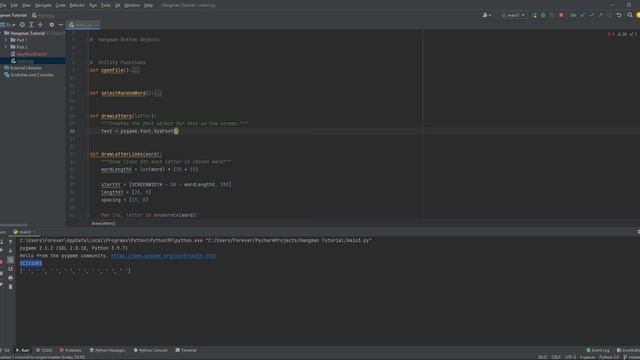This screenshot has height=360, width=640.
Task: Select the open editor file tab
Action: point(83,25)
